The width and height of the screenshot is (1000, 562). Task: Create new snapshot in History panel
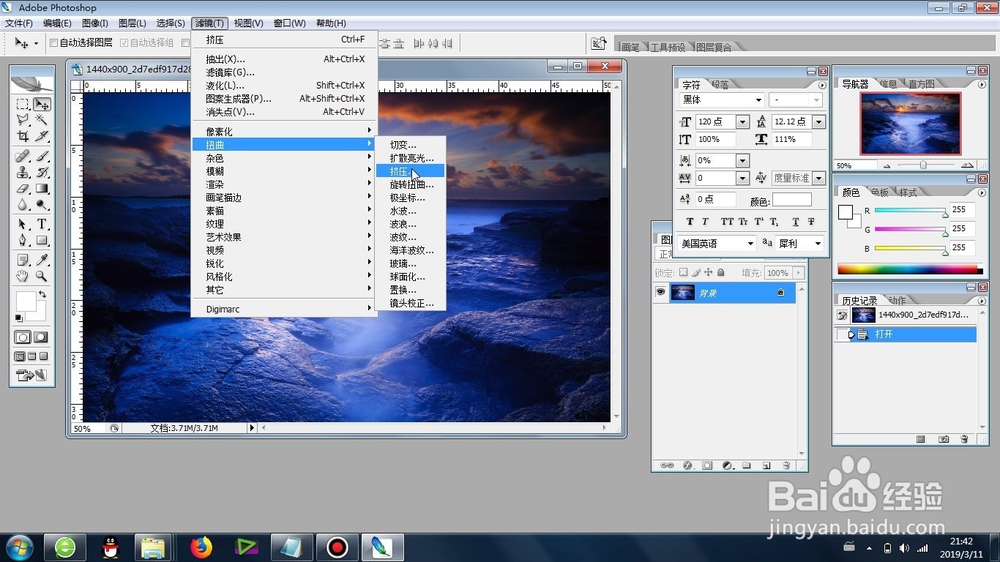pos(943,439)
